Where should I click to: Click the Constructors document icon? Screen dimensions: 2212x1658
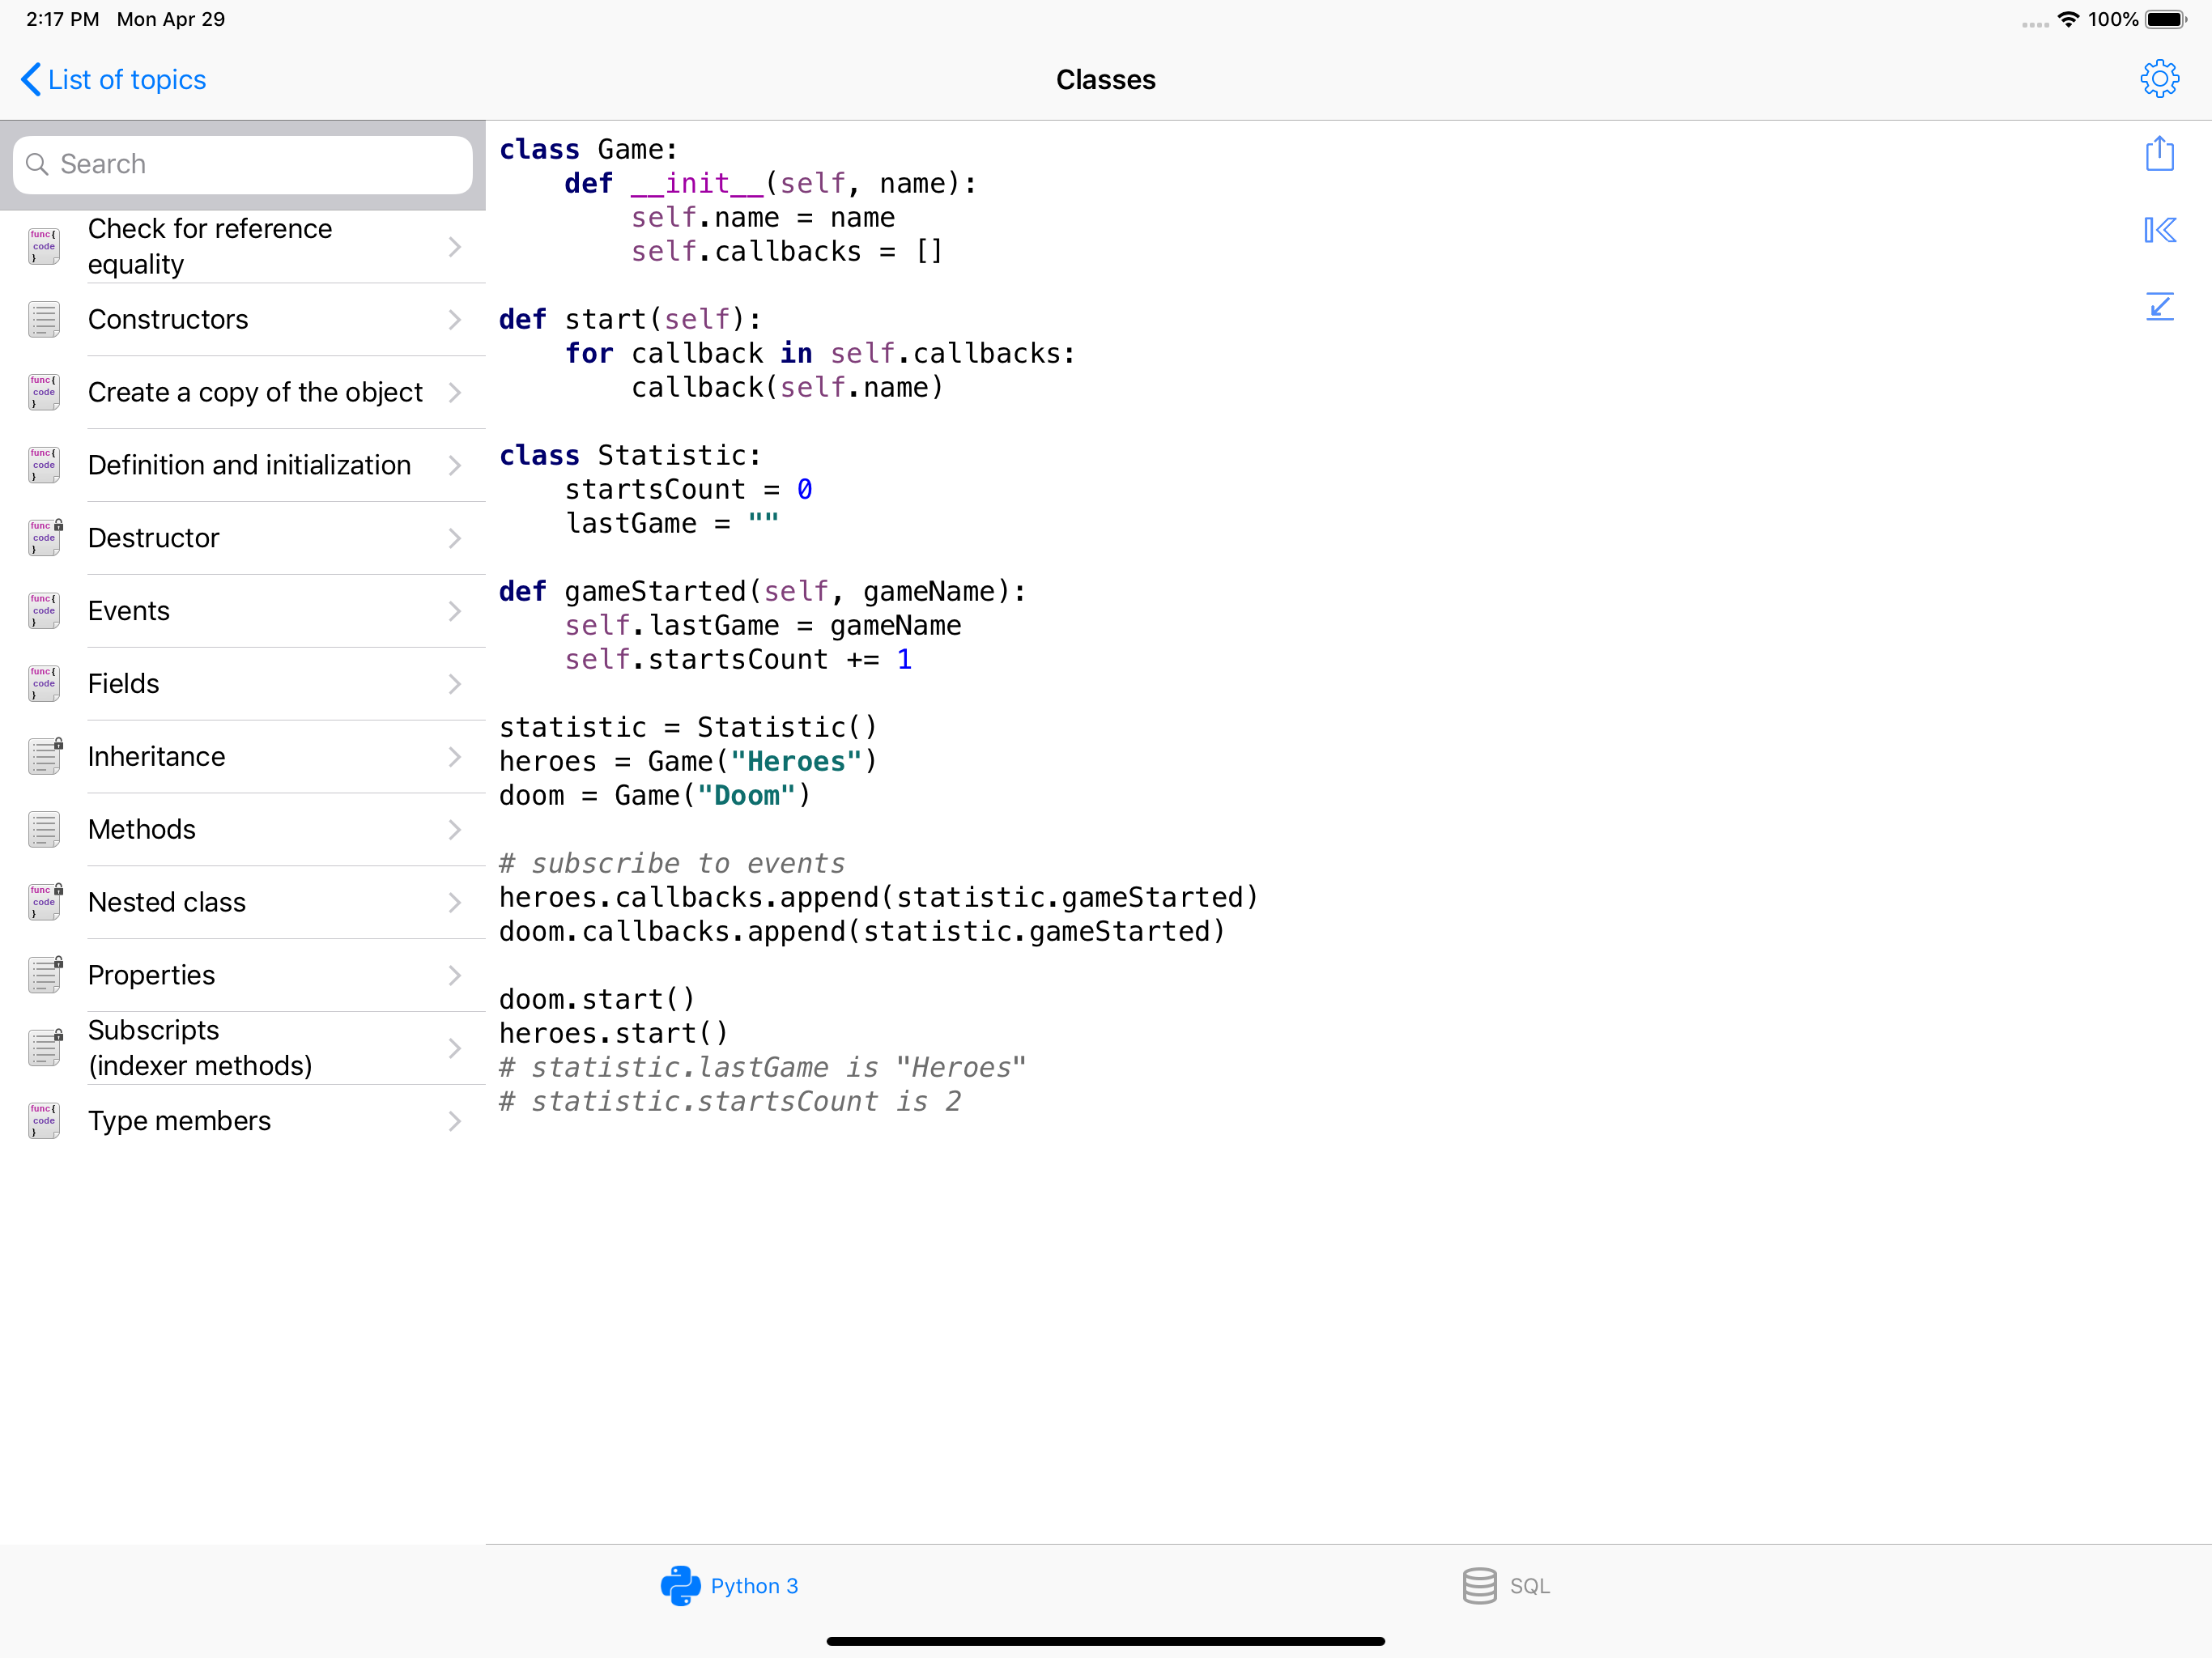click(44, 320)
